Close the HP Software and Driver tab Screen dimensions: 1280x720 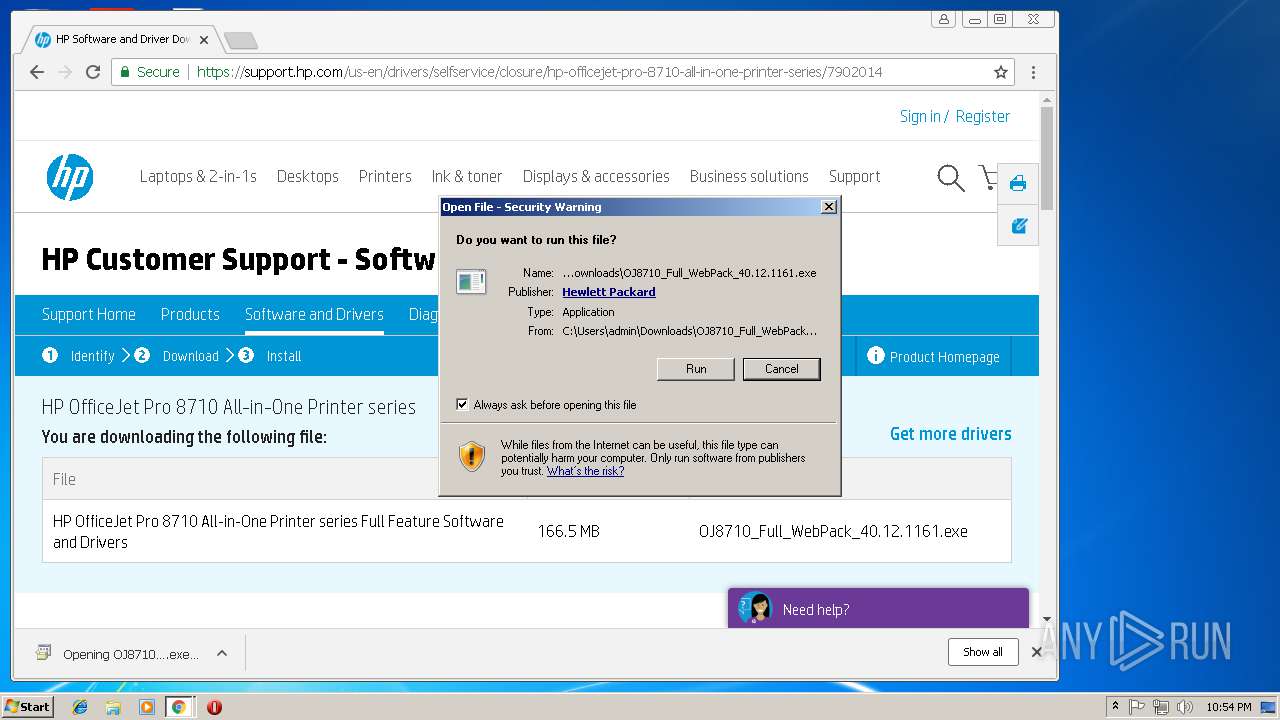[x=204, y=40]
